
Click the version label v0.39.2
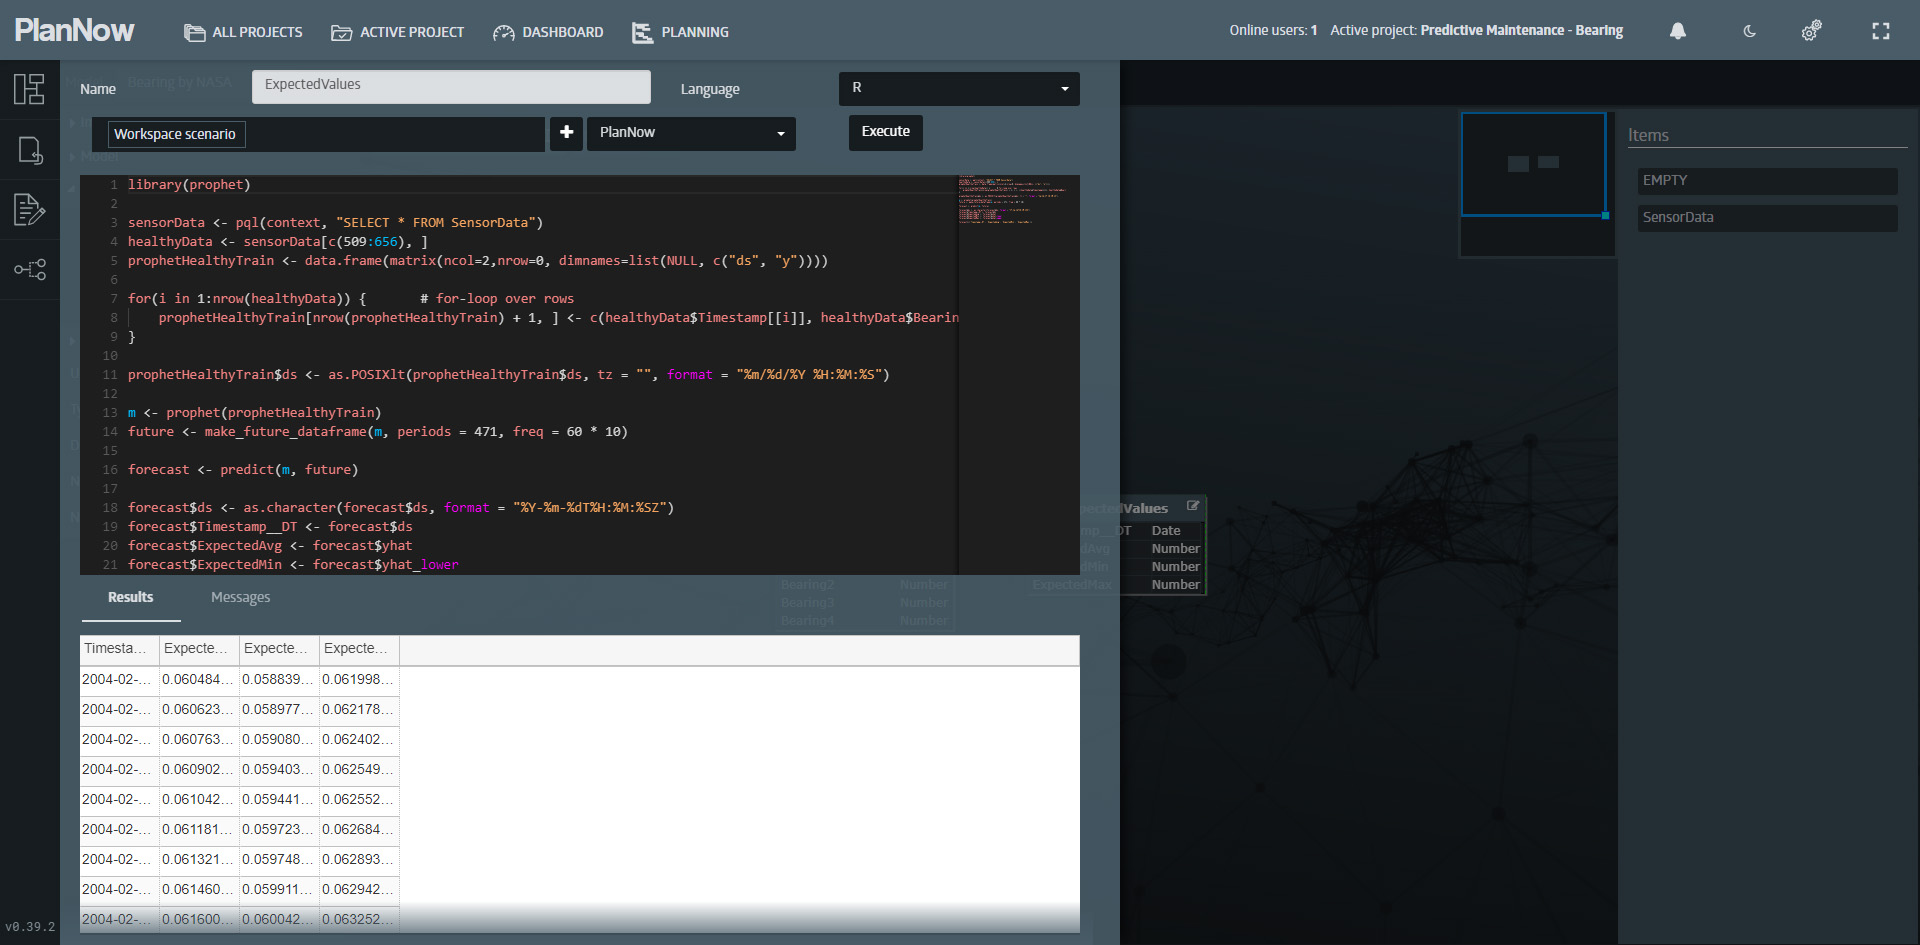30,927
